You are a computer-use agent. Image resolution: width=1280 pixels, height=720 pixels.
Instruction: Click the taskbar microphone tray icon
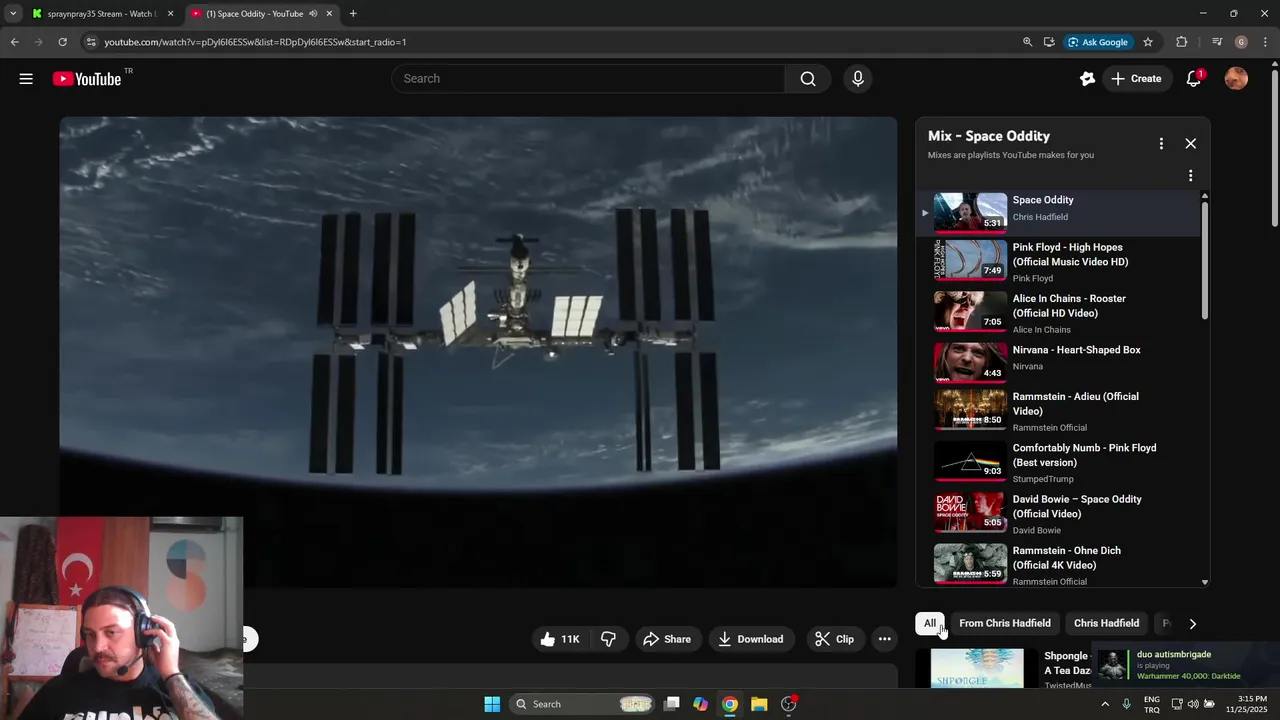(1127, 704)
